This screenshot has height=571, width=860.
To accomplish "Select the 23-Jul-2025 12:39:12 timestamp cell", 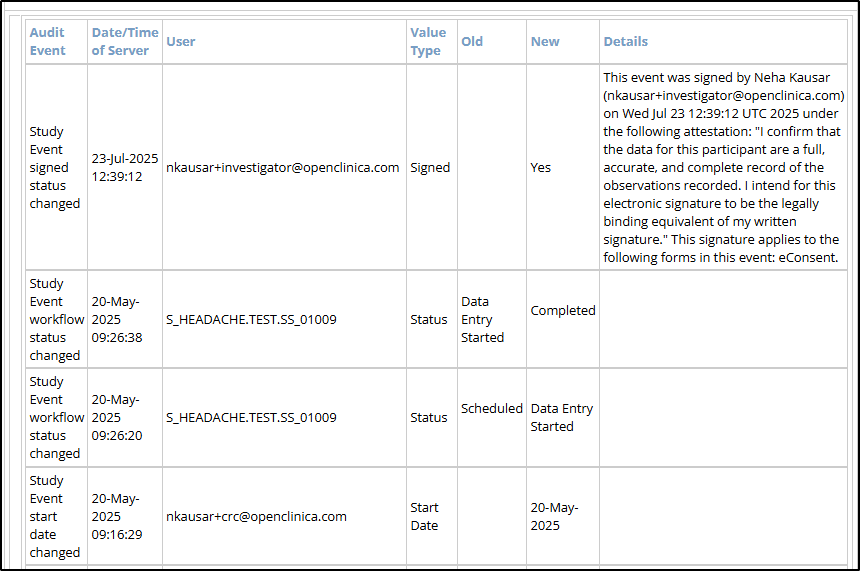I will click(125, 168).
